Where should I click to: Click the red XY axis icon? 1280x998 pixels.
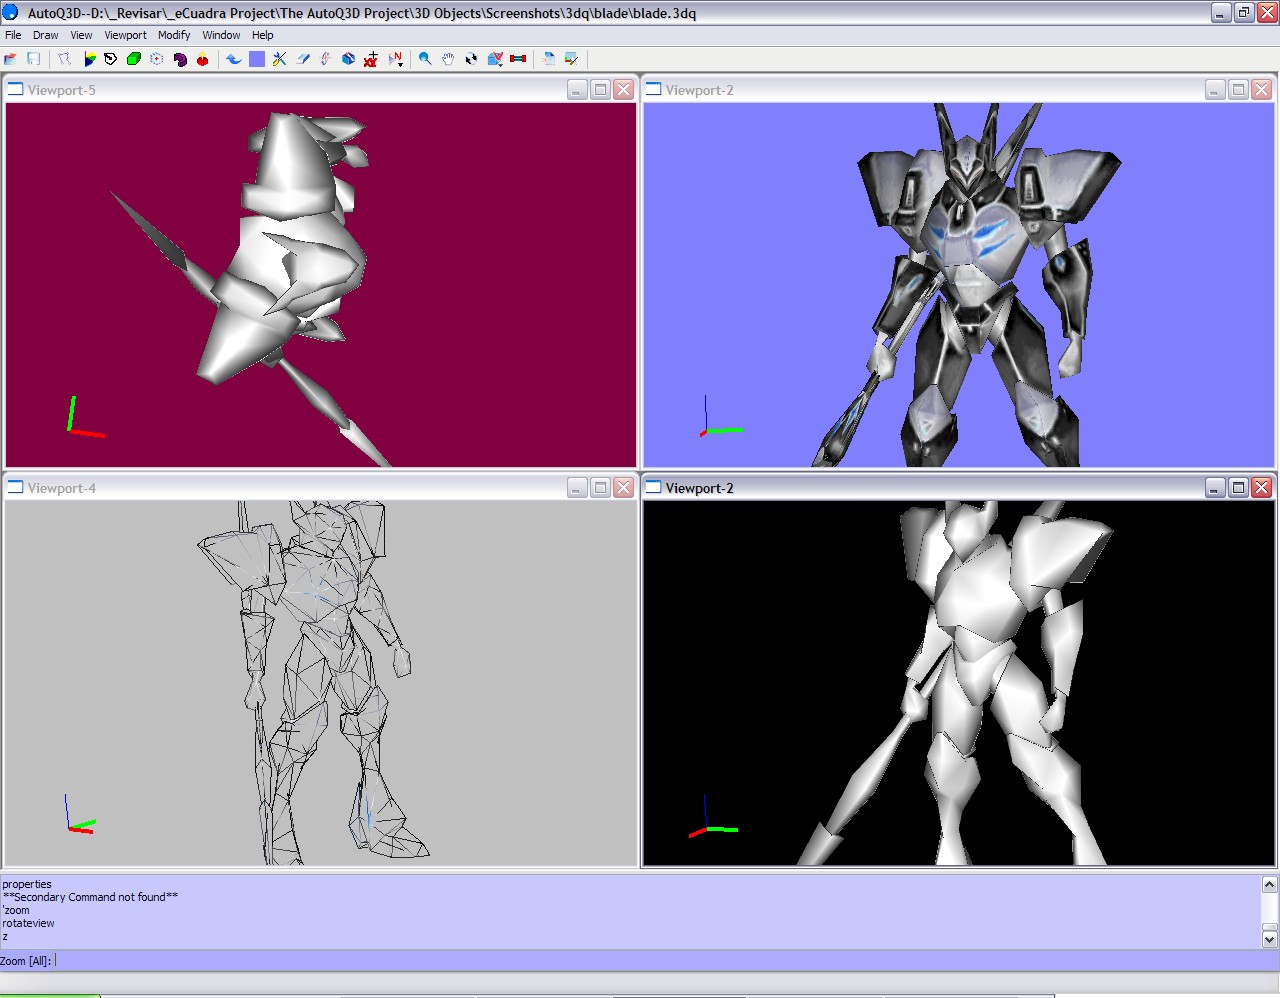click(x=371, y=59)
